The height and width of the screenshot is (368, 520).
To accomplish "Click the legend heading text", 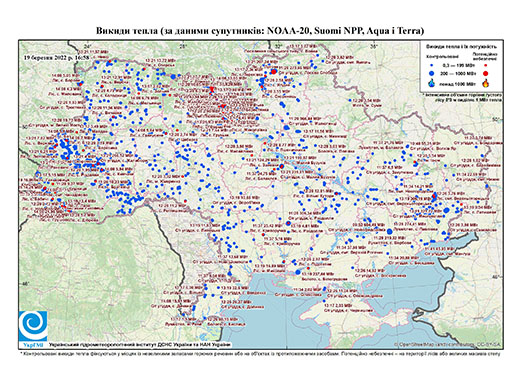I will point(462,46).
